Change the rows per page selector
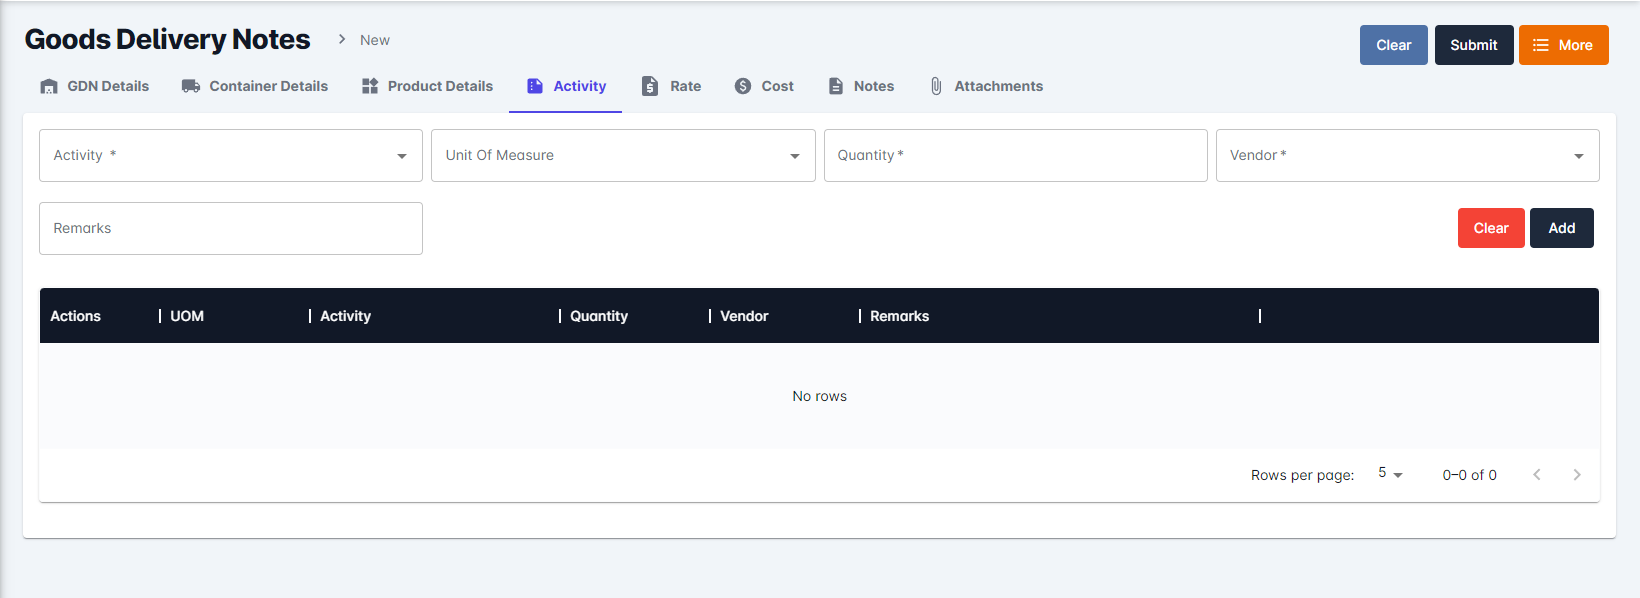The image size is (1640, 598). coord(1390,474)
